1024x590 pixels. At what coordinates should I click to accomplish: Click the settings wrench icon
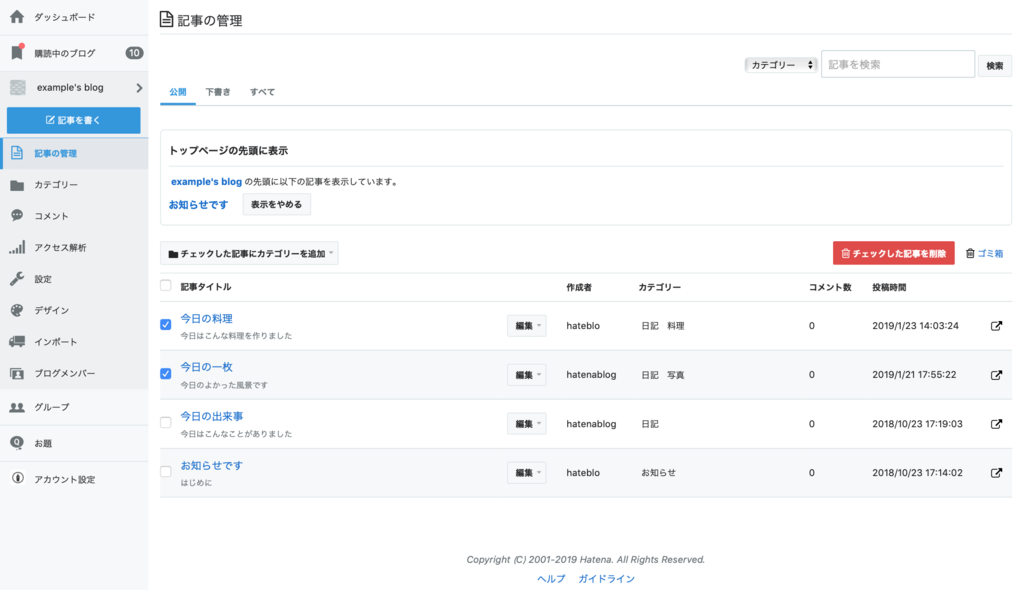pyautogui.click(x=17, y=279)
